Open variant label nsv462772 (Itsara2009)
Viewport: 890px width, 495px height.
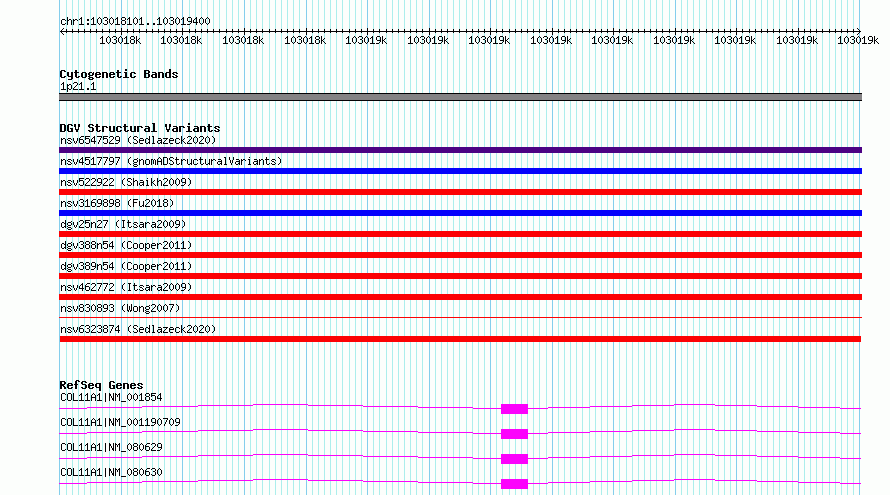(x=126, y=287)
